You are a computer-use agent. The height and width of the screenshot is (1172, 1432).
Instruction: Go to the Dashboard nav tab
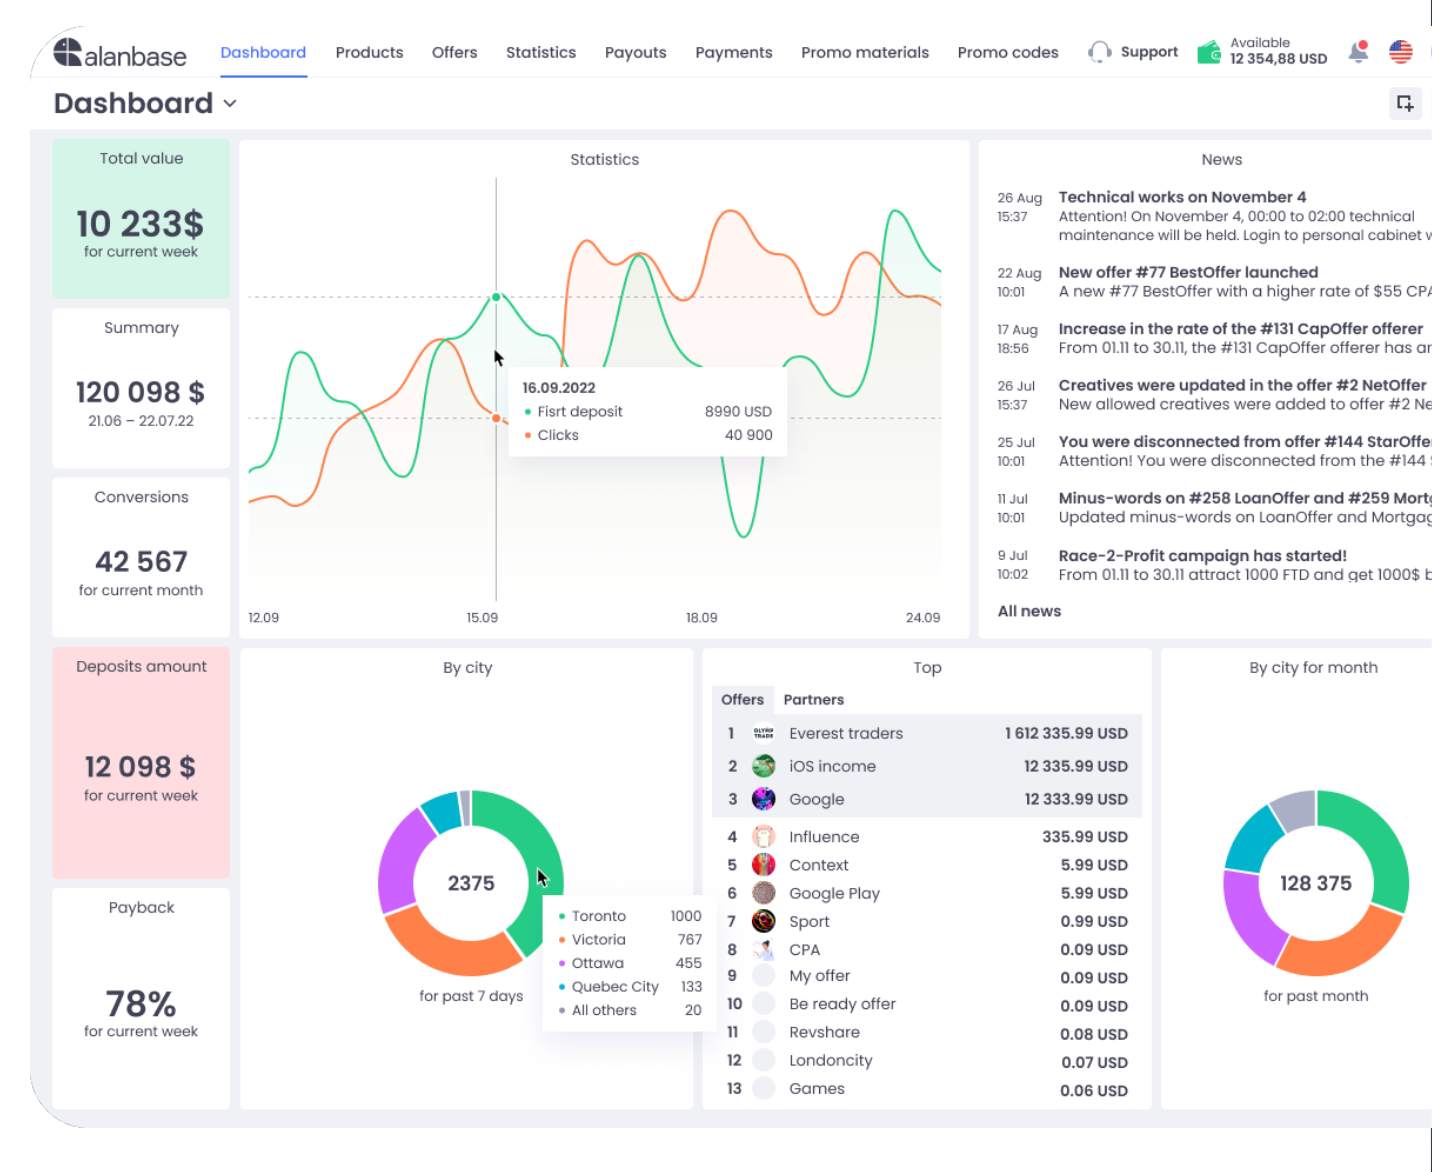coord(263,52)
